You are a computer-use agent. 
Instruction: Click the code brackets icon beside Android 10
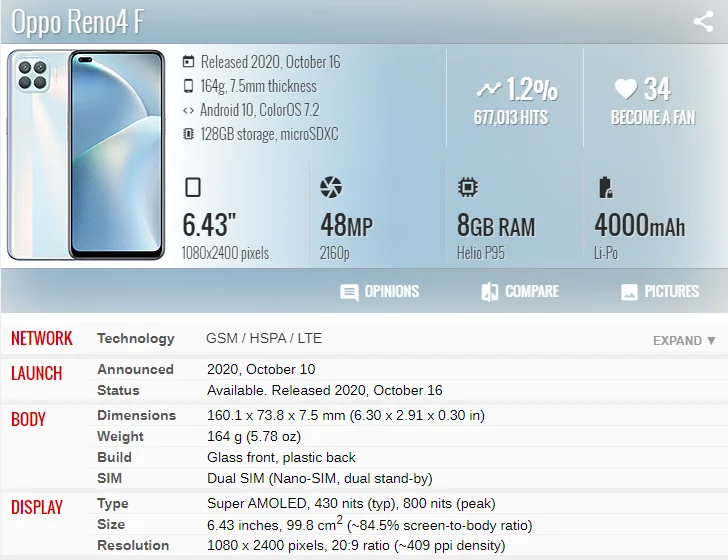tap(188, 111)
